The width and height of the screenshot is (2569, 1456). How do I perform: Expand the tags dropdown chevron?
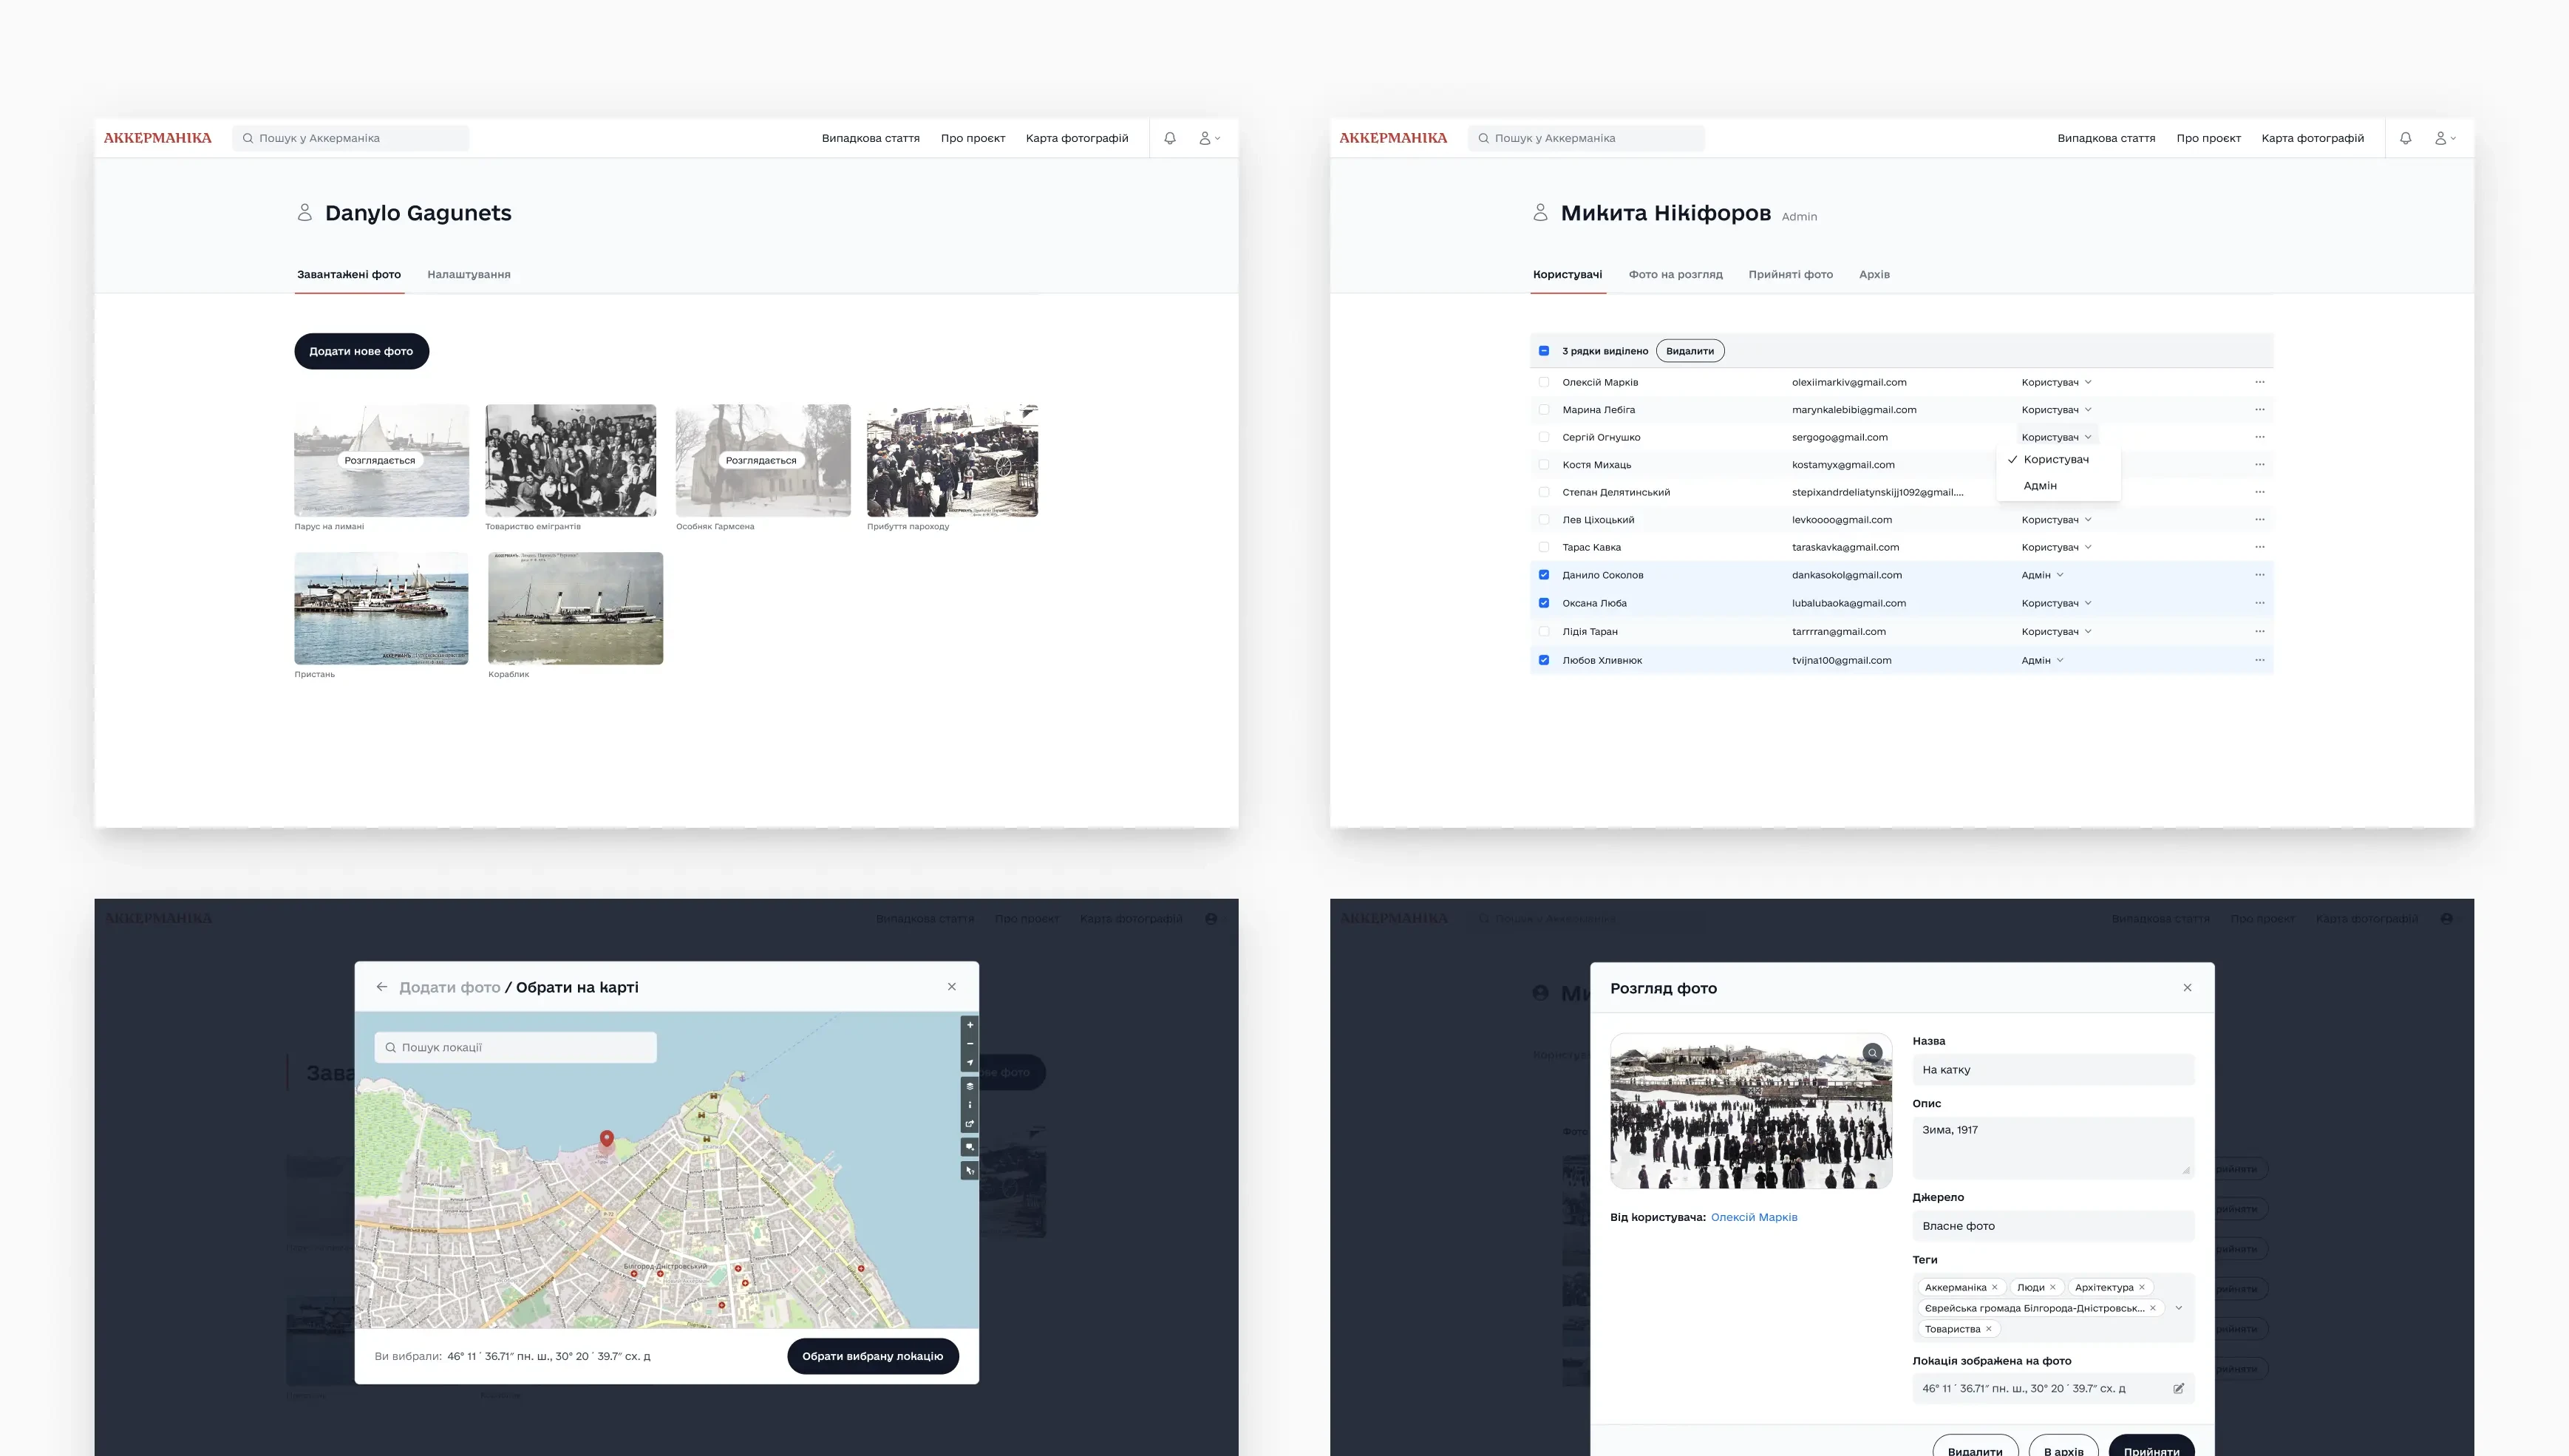(x=2178, y=1308)
